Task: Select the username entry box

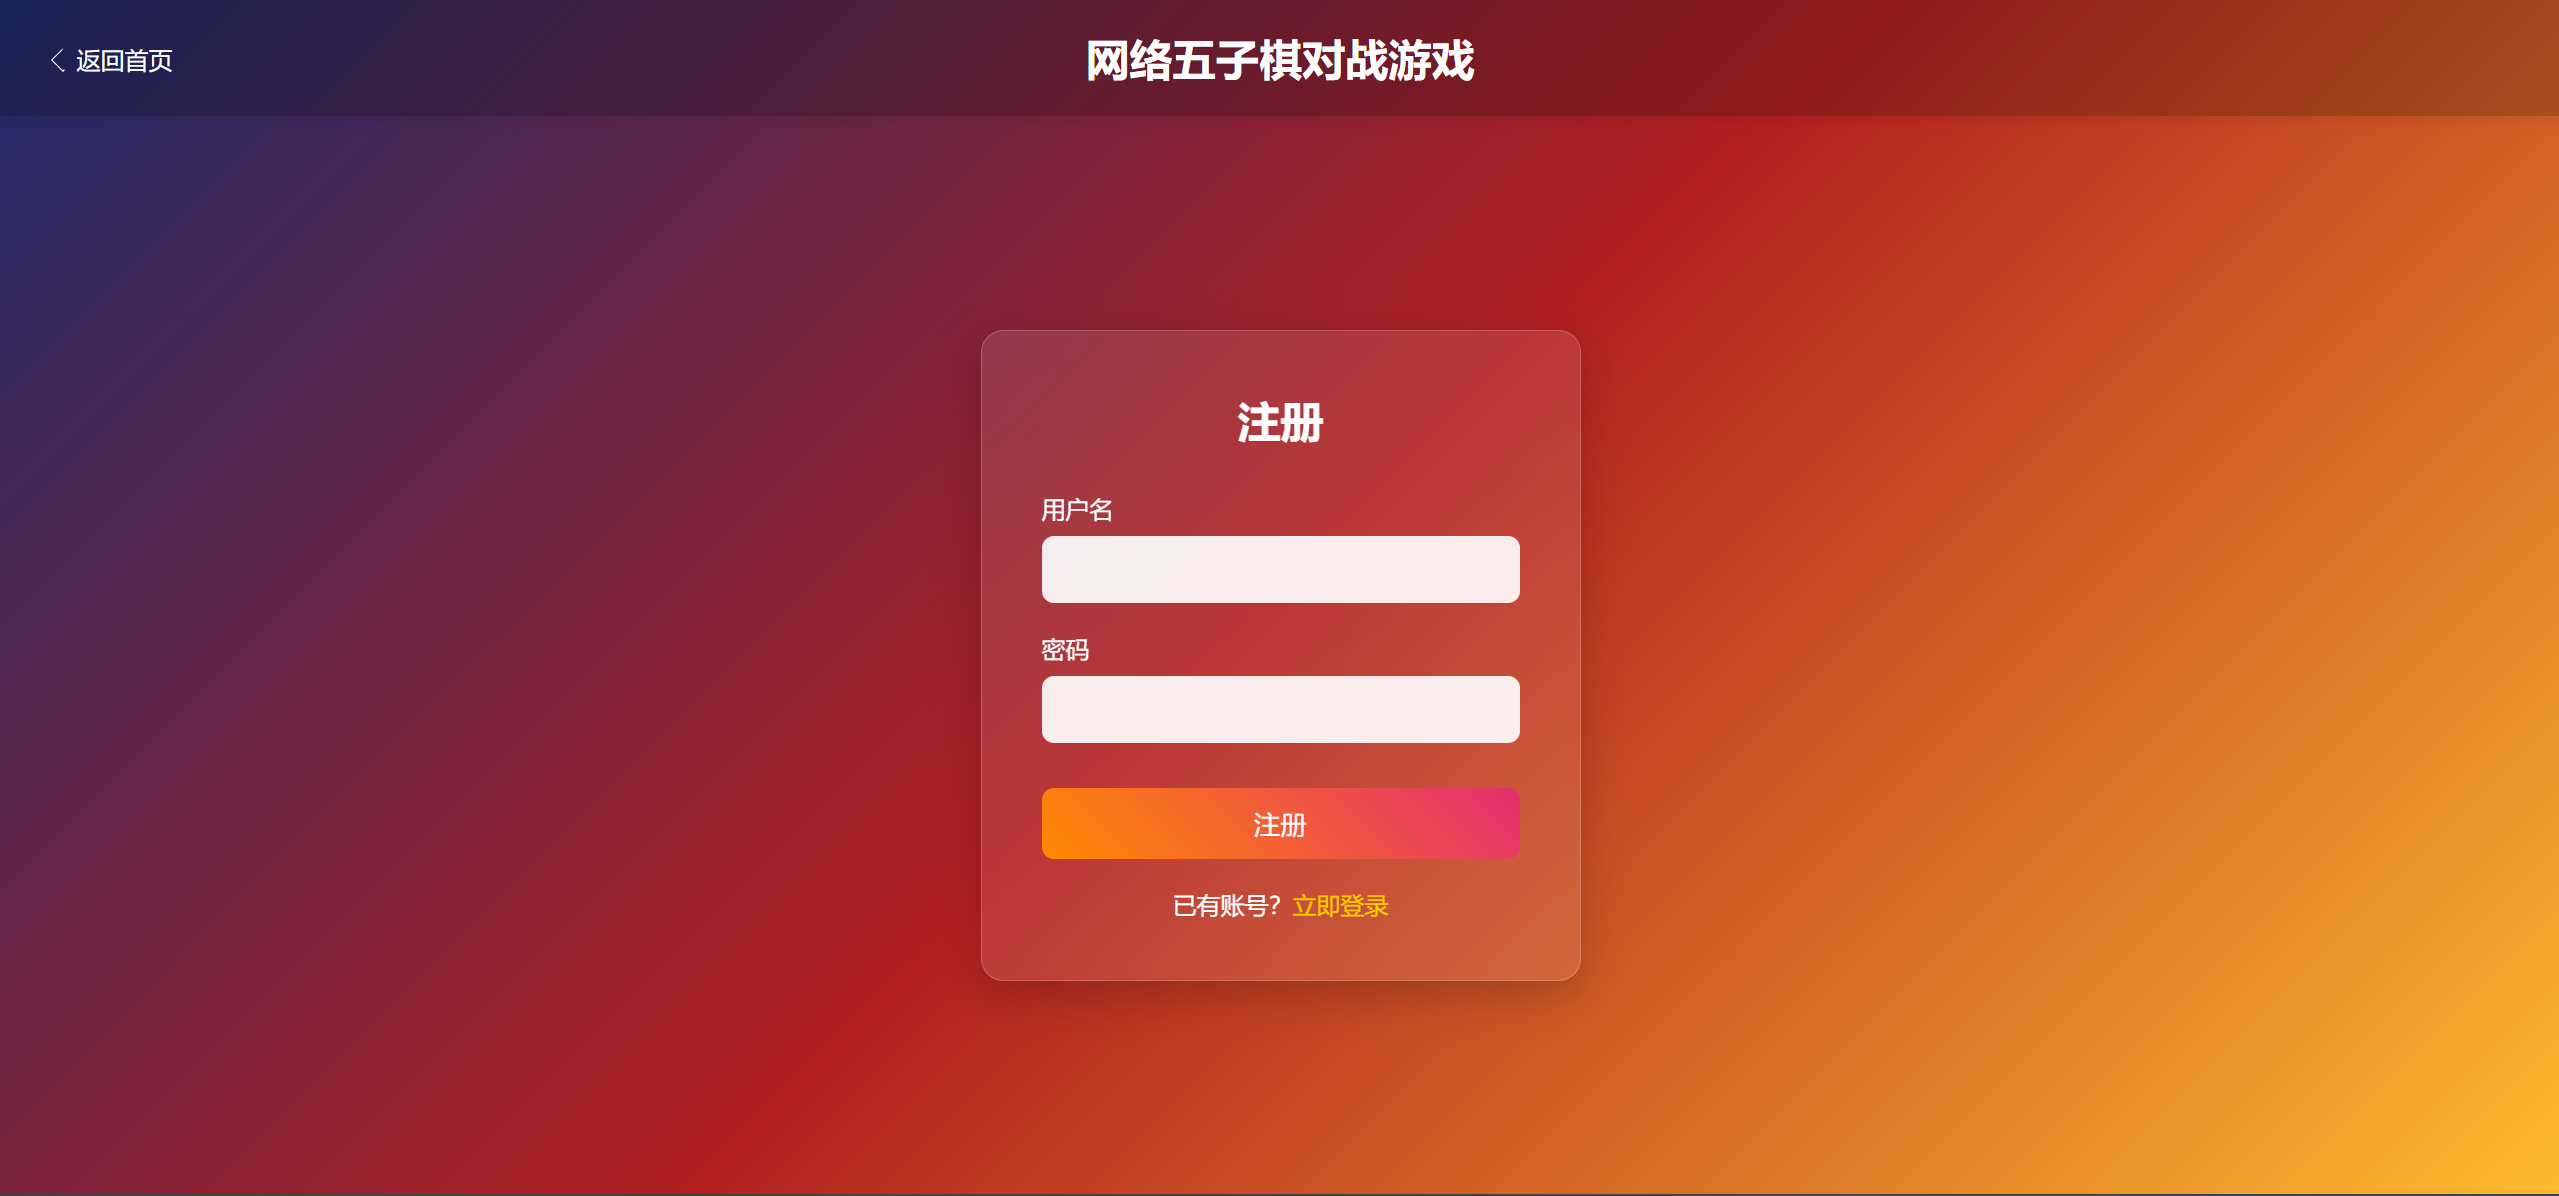Action: [x=1280, y=569]
